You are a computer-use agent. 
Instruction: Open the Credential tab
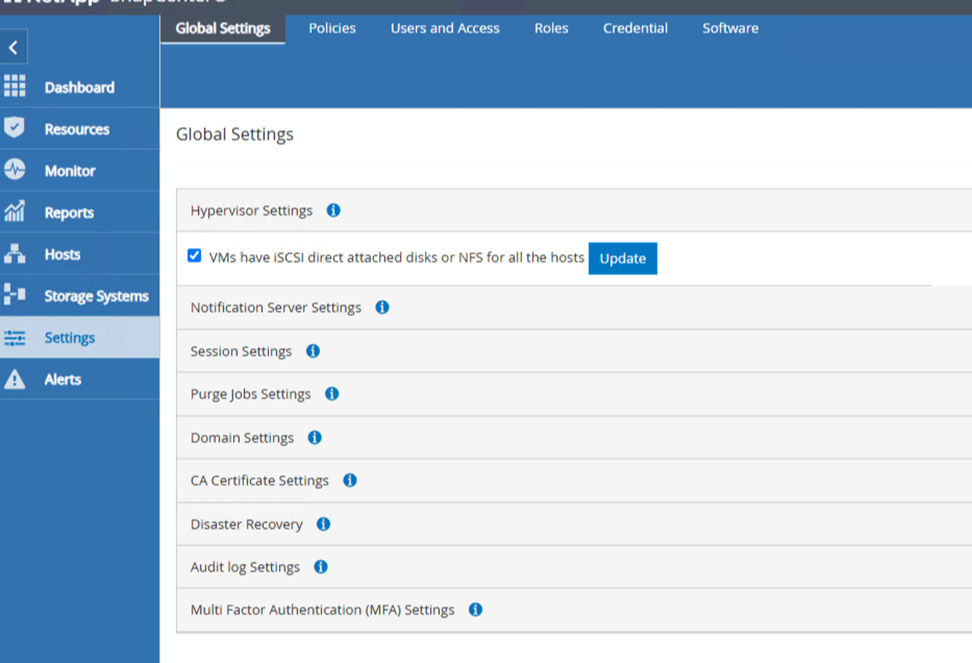pos(635,28)
